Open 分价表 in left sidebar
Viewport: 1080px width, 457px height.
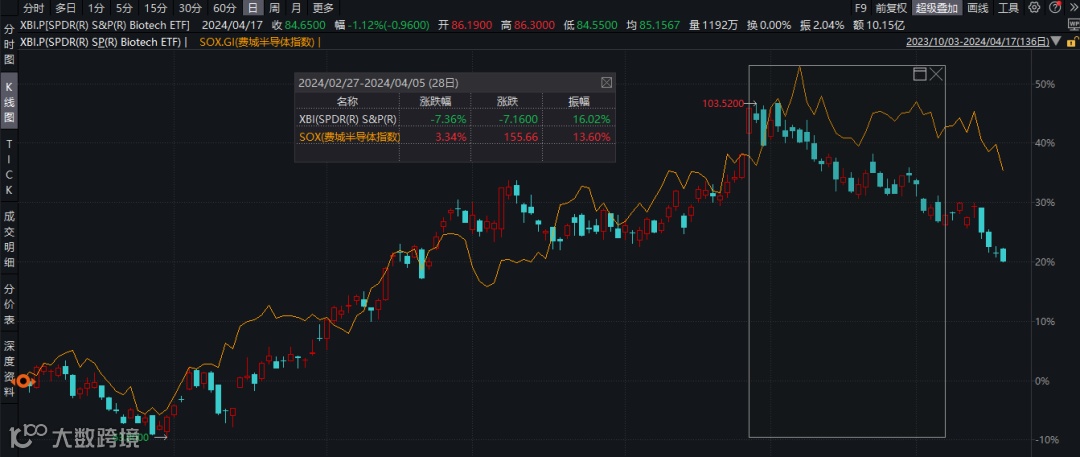point(9,303)
